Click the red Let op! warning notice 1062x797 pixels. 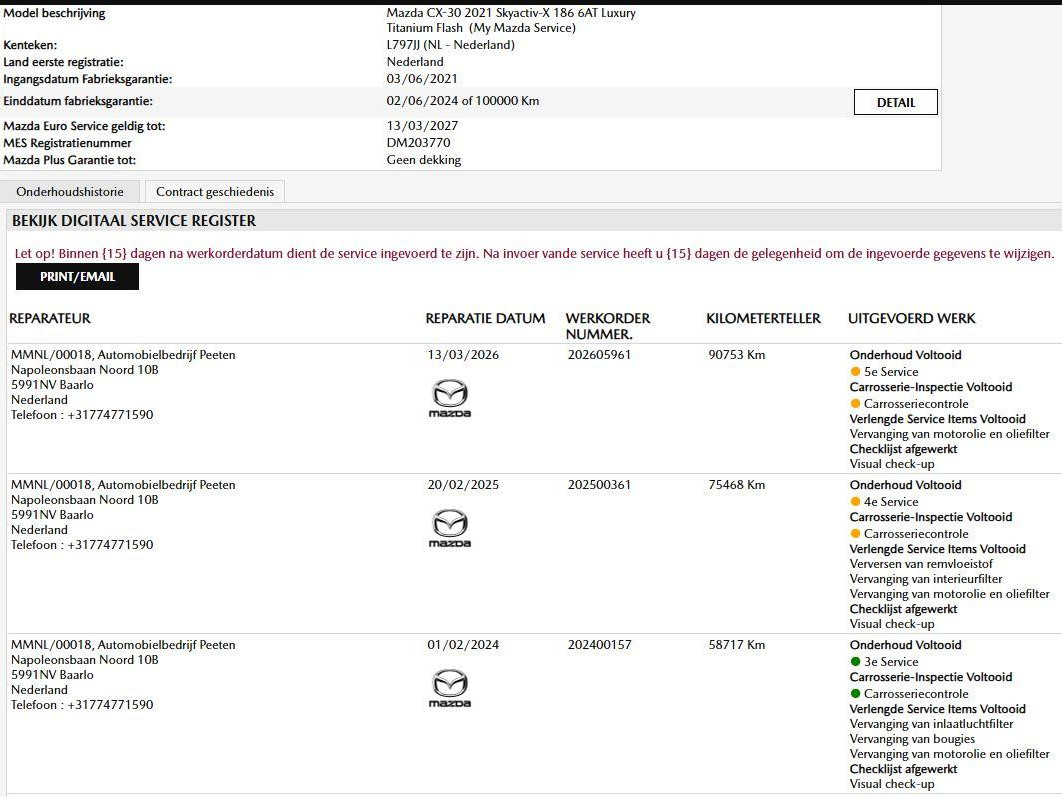click(534, 254)
